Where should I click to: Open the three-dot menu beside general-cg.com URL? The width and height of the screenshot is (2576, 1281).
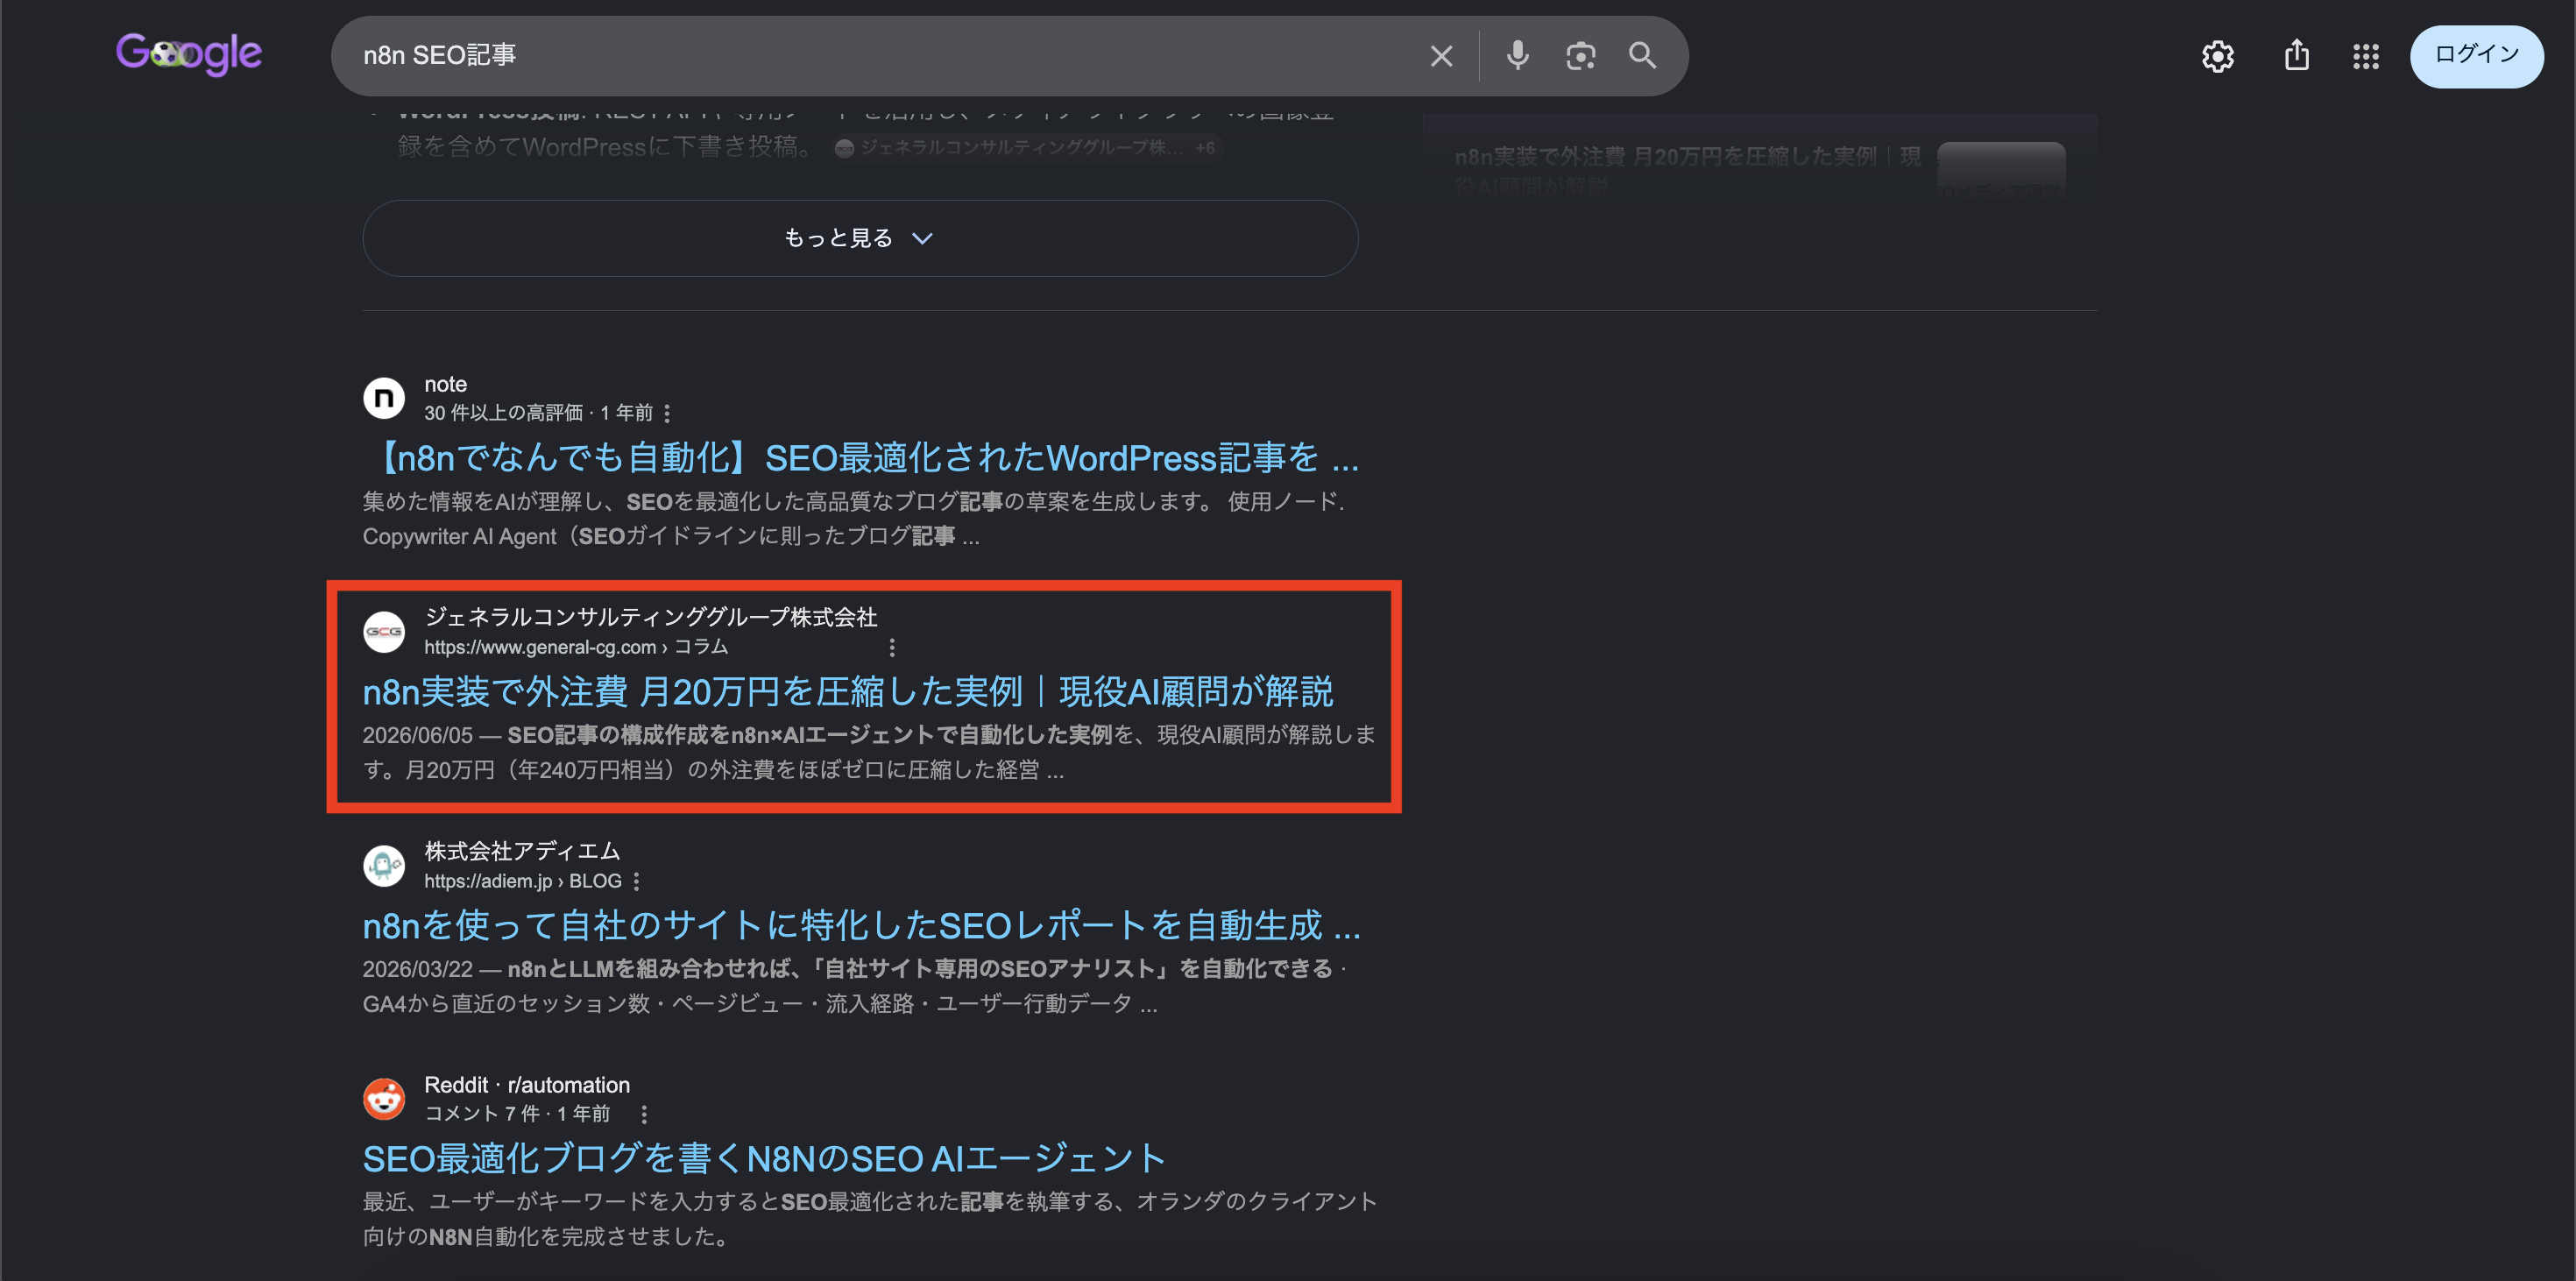892,647
